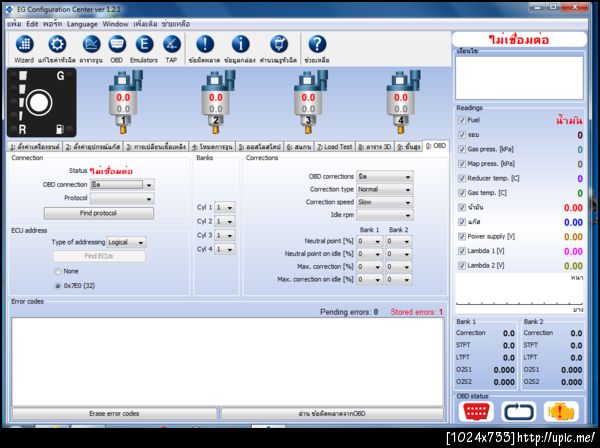Switch to tab 1 engine settings
Viewport: 600px width, 448px height.
tap(34, 147)
